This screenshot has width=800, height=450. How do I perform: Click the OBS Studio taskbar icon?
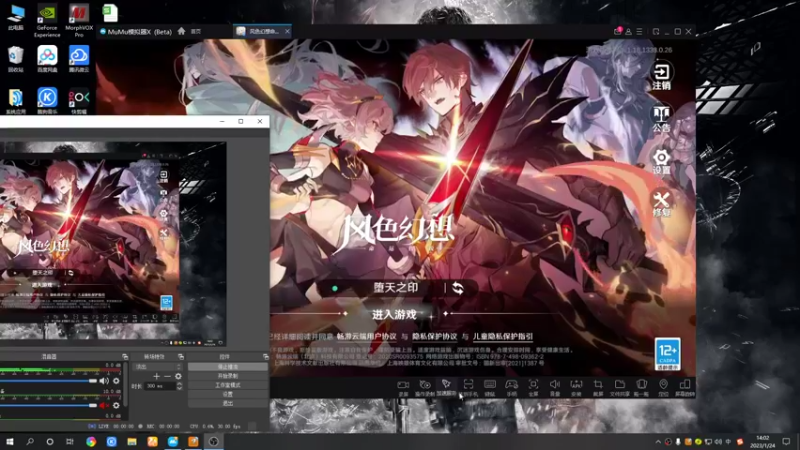click(x=213, y=441)
